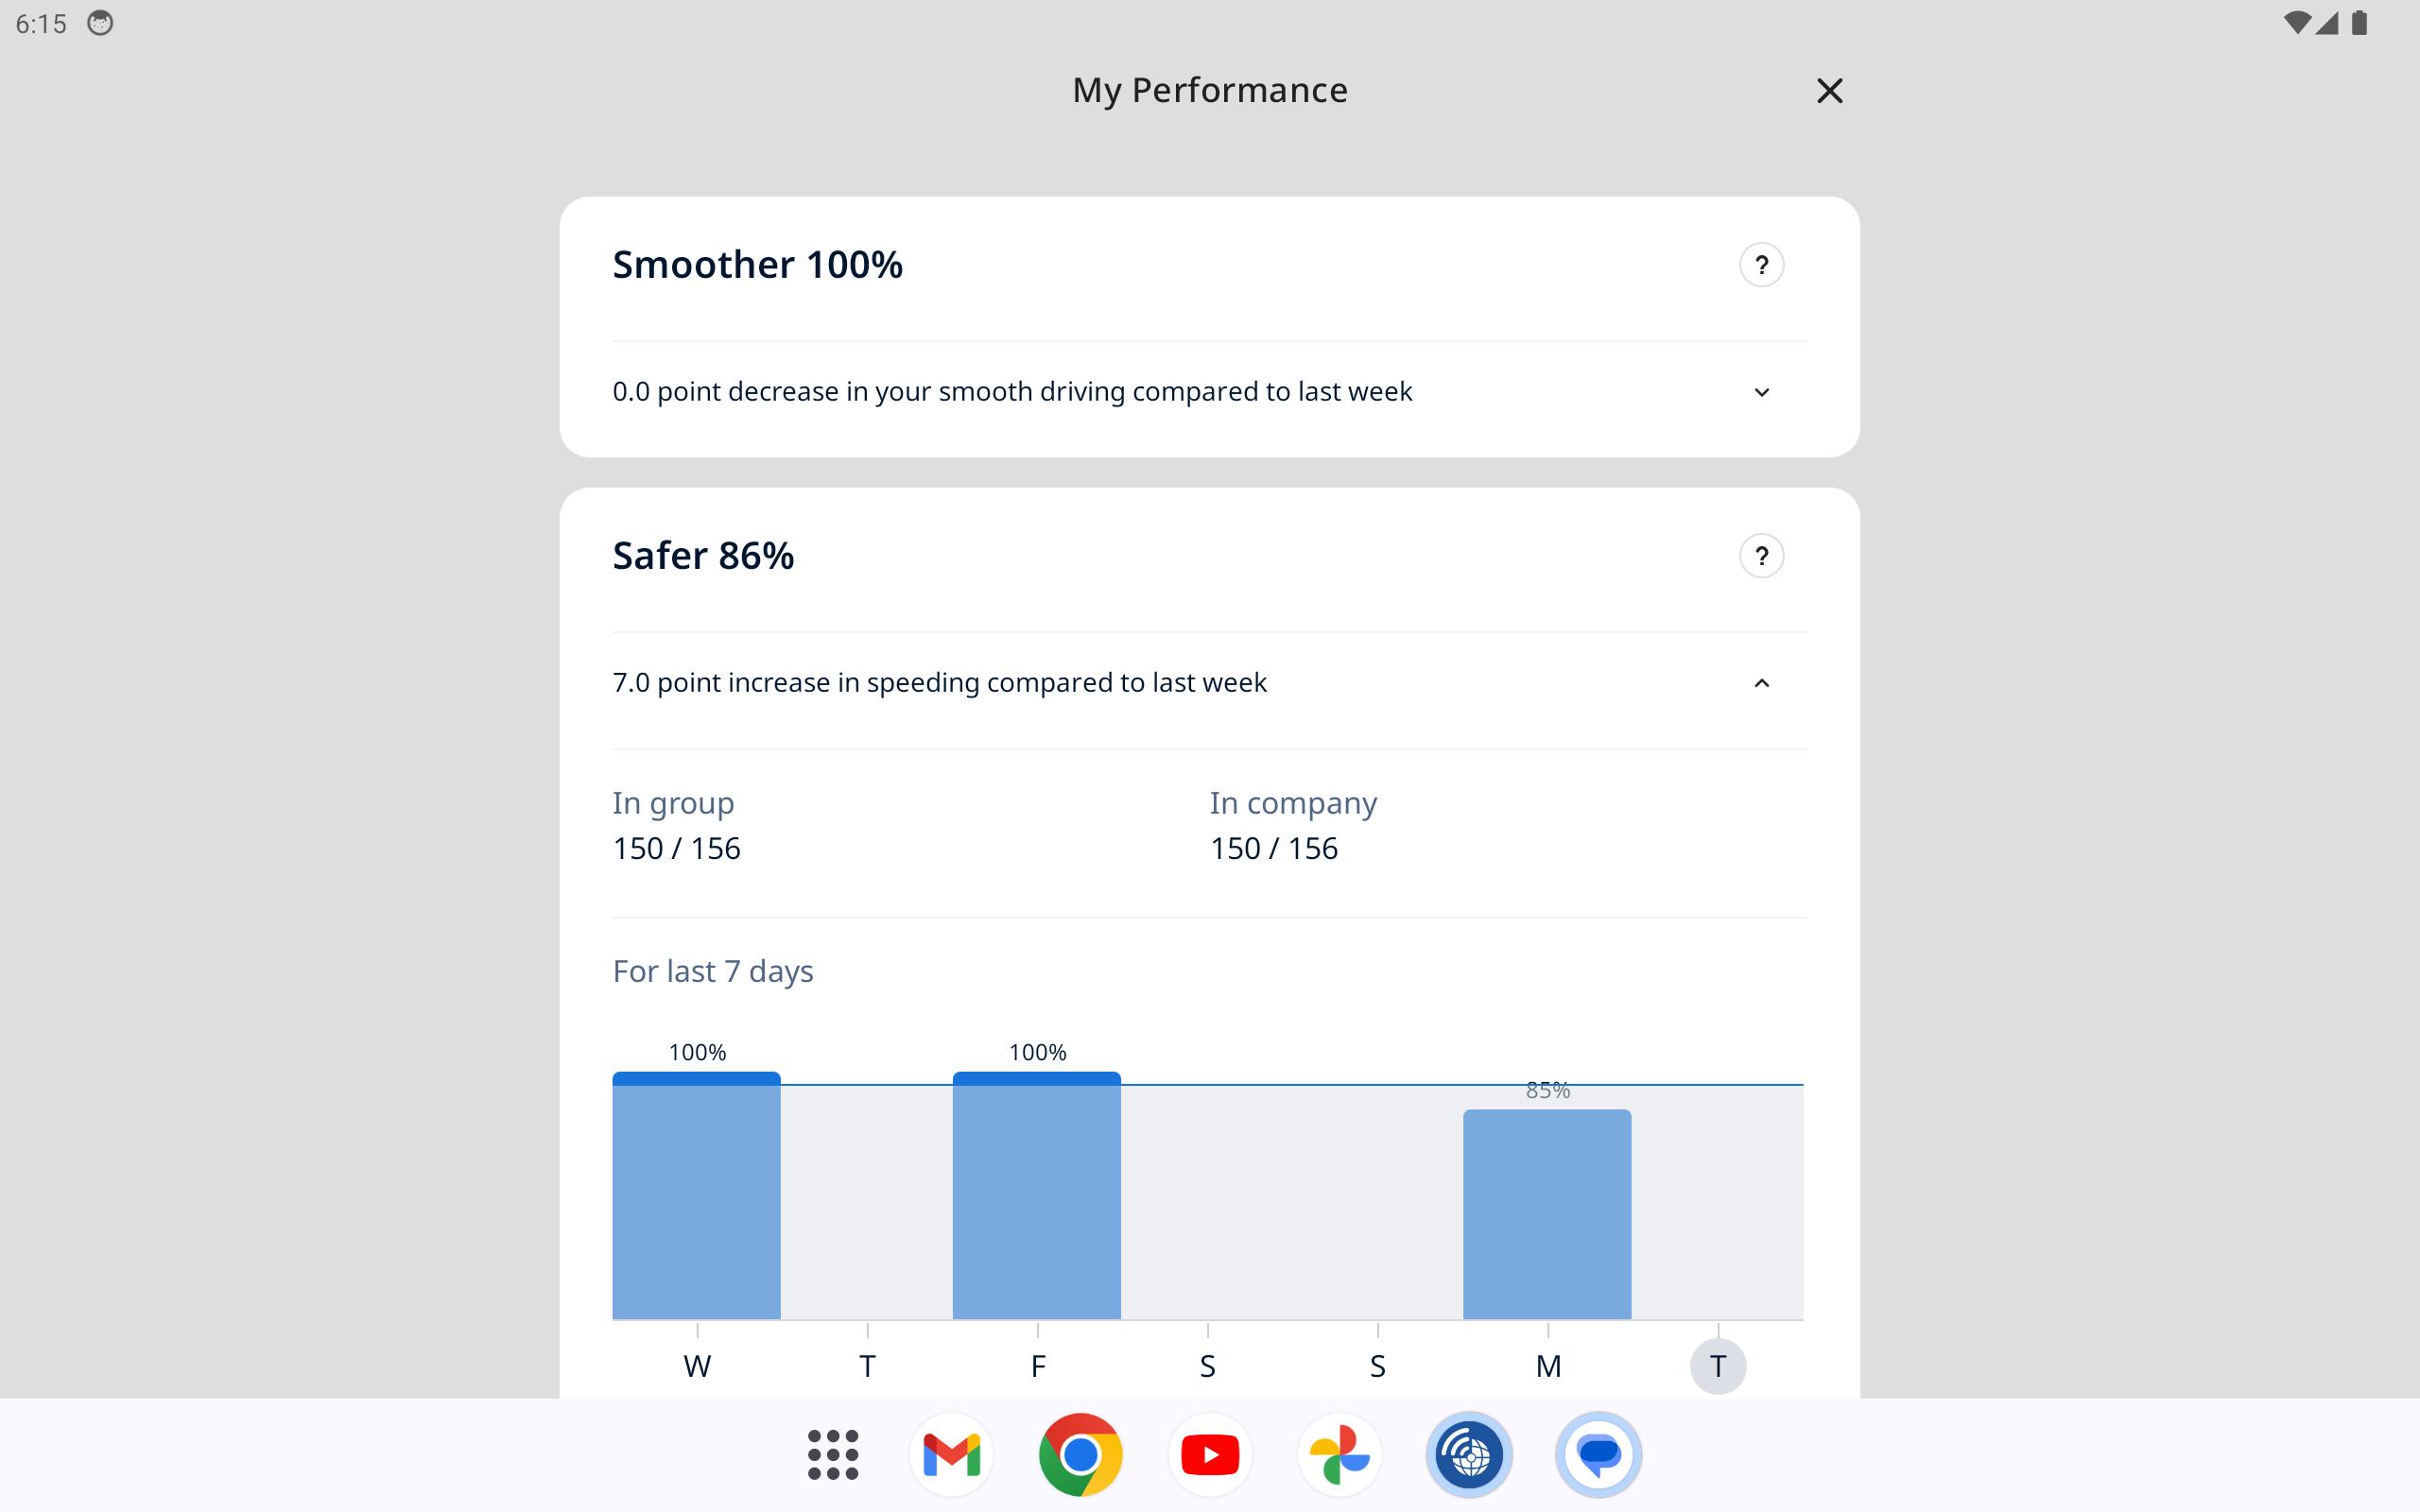This screenshot has width=2420, height=1512.
Task: Click the 7.0 point increase in speeding text
Action: 939,683
